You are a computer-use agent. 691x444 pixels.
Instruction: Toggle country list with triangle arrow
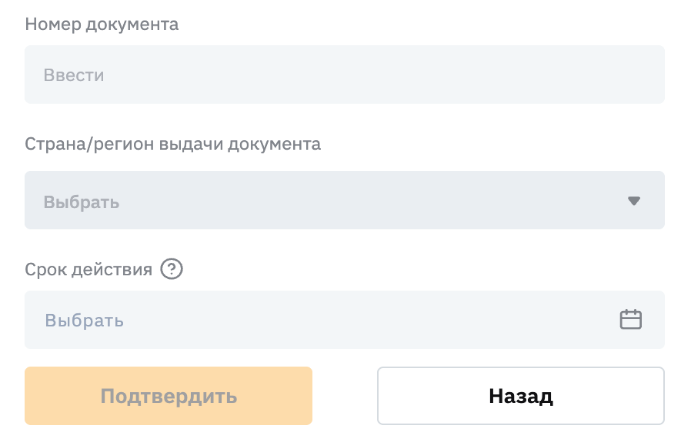[633, 201]
